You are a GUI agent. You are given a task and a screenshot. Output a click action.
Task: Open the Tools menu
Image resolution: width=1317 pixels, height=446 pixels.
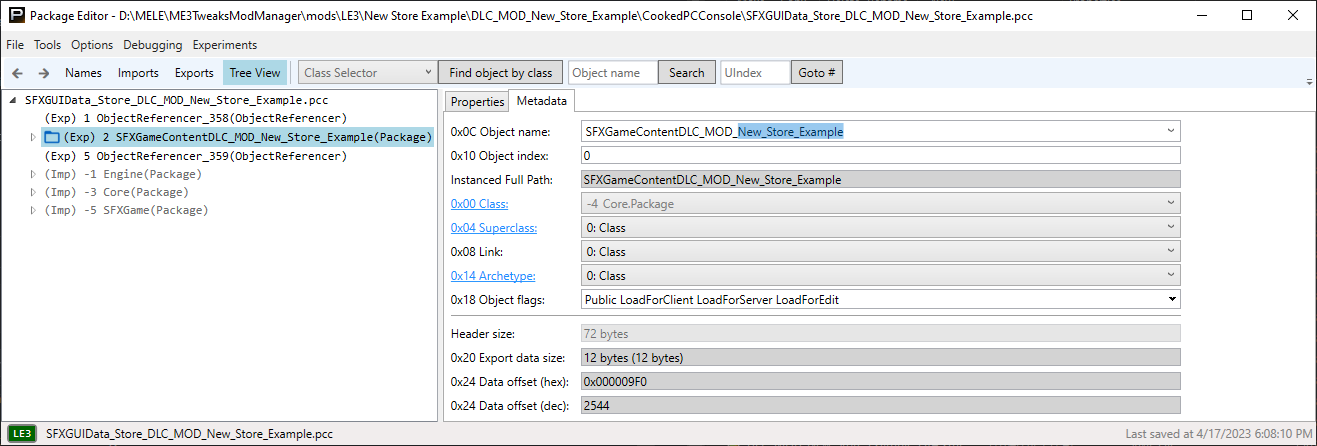tap(47, 45)
